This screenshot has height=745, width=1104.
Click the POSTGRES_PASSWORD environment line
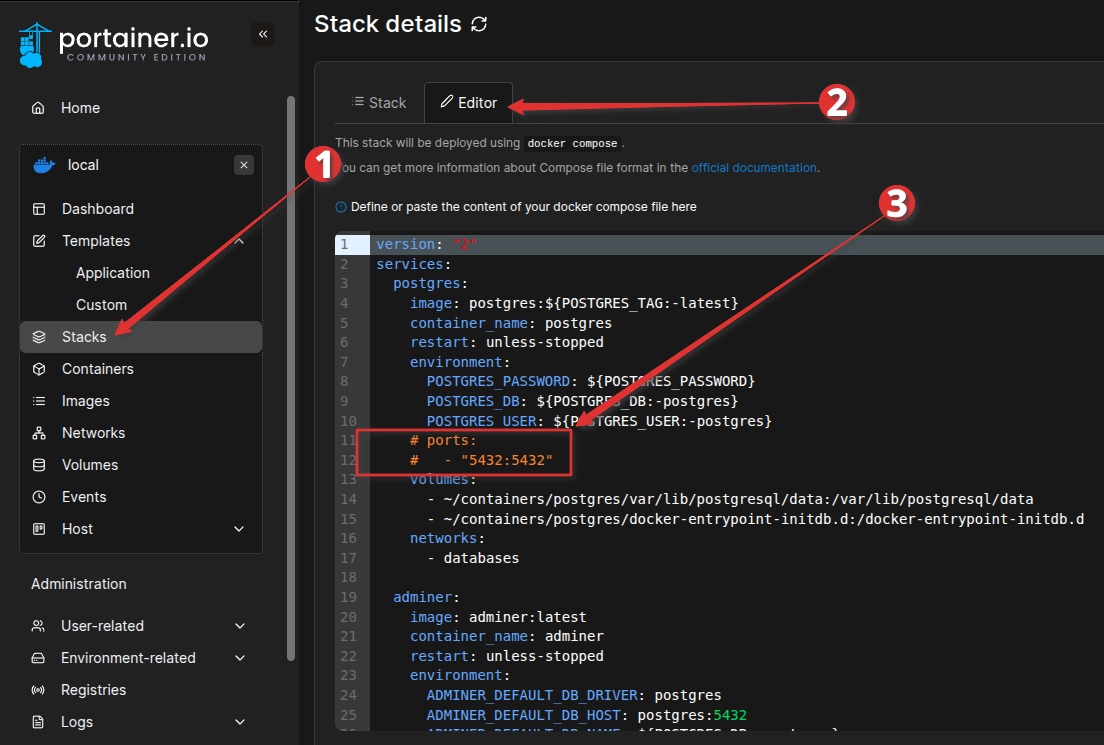coord(591,381)
